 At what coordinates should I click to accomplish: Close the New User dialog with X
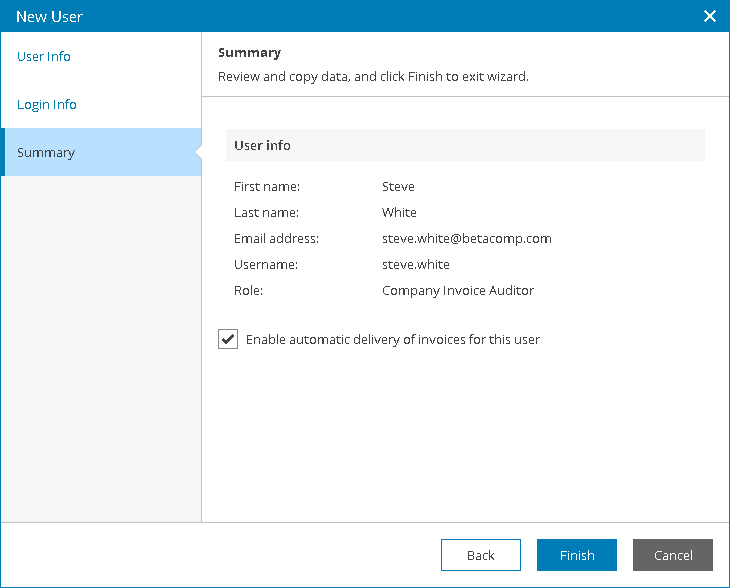[x=710, y=16]
